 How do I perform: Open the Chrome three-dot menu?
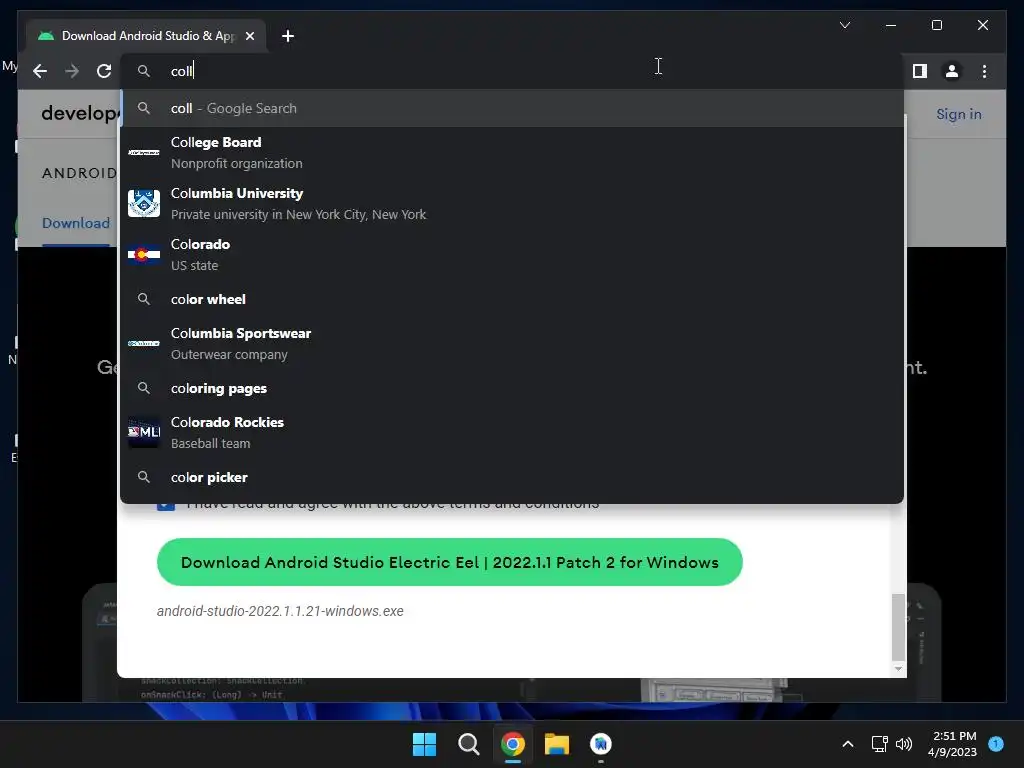click(x=984, y=71)
